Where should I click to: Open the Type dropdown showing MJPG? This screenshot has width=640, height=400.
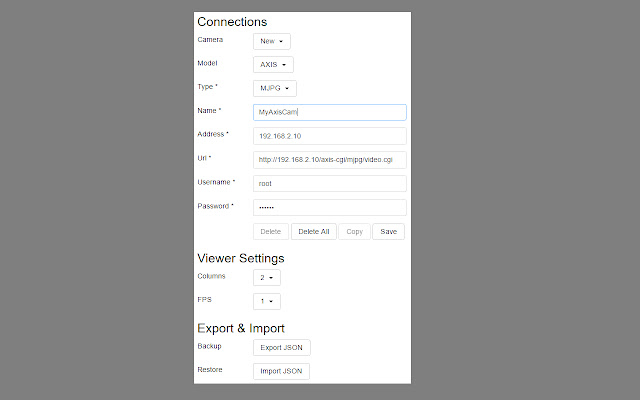(274, 88)
